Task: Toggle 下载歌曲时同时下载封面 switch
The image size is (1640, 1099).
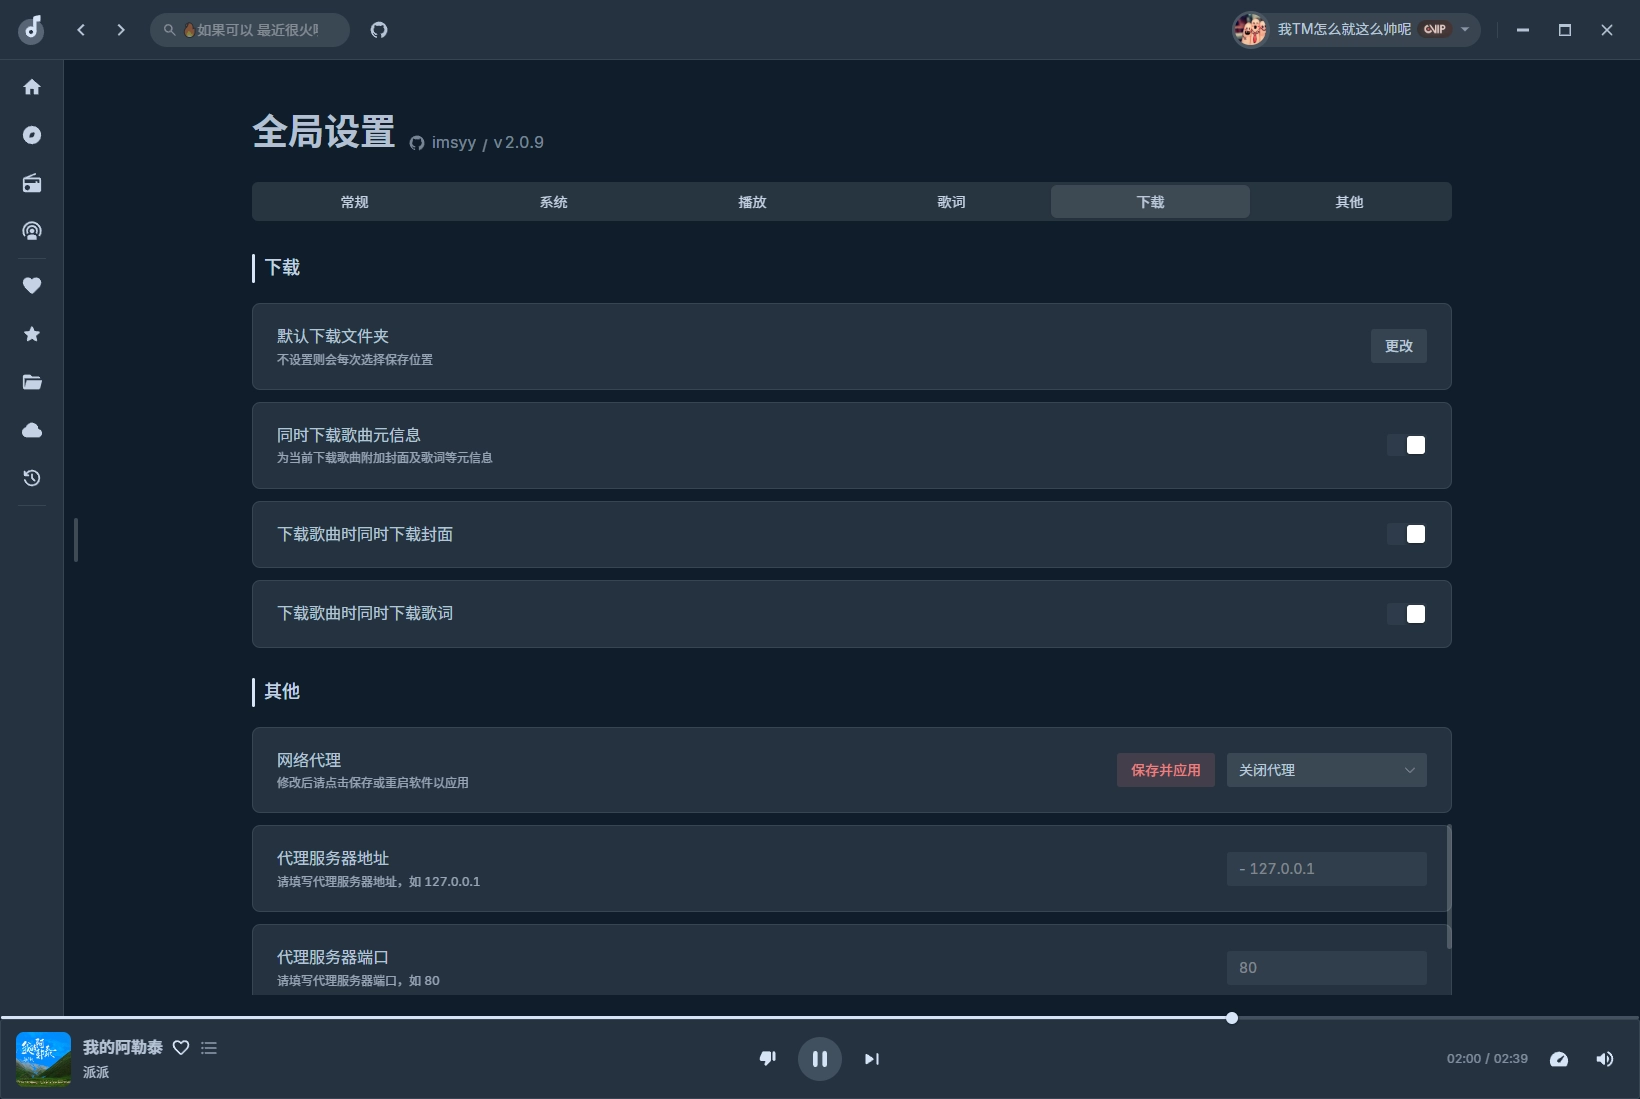Action: click(x=1406, y=534)
